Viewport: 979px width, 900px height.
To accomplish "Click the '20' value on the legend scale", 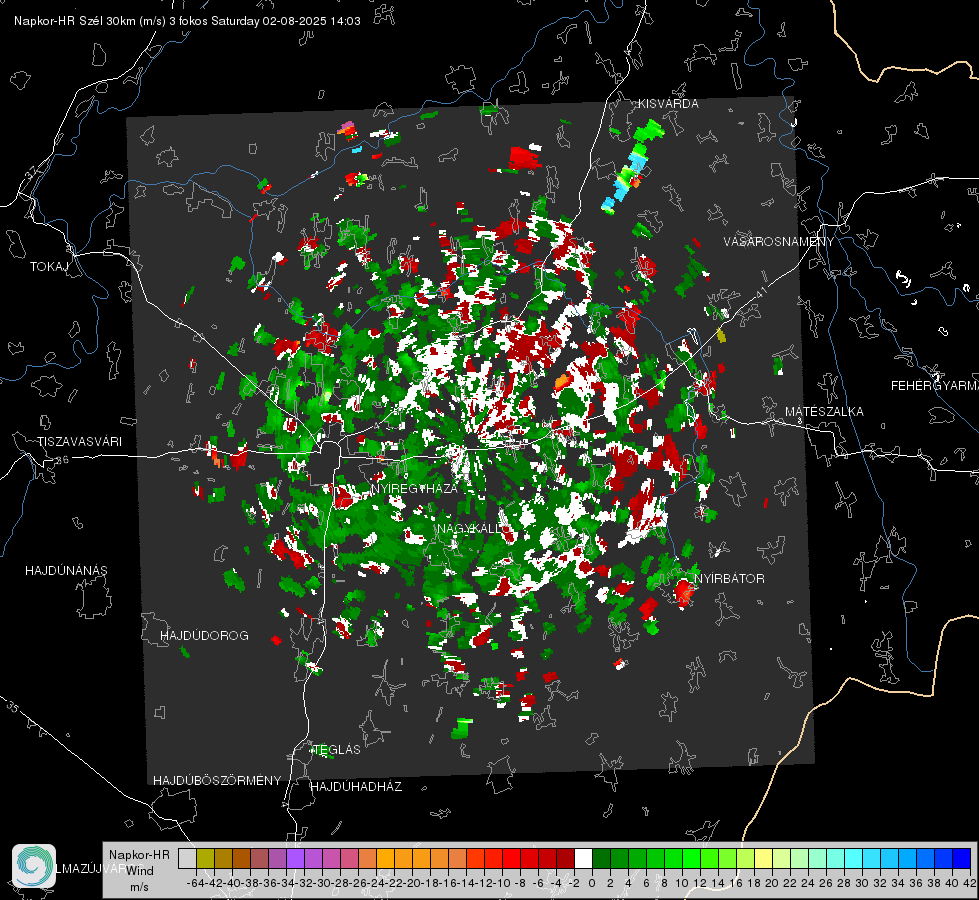I will (x=772, y=883).
